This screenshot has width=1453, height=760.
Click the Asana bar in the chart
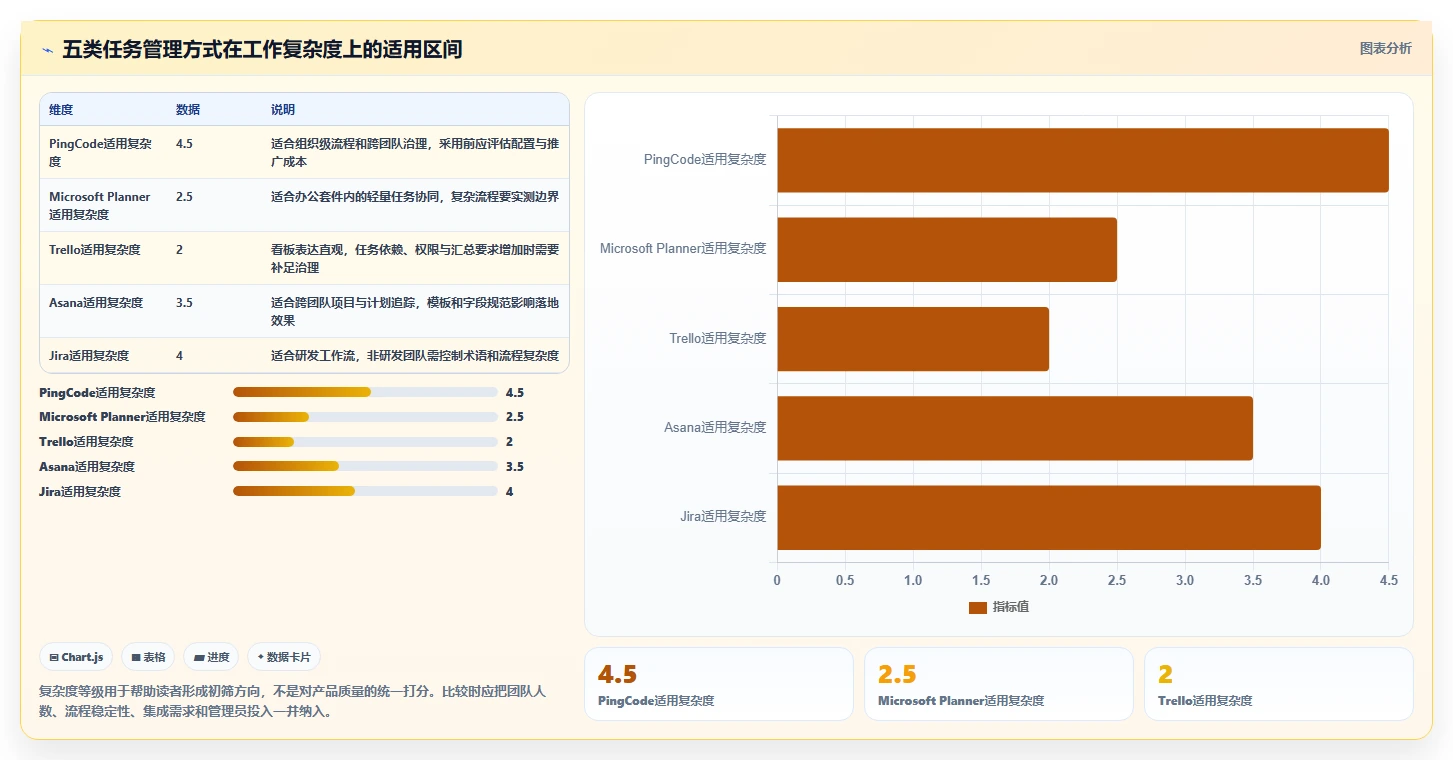1015,428
